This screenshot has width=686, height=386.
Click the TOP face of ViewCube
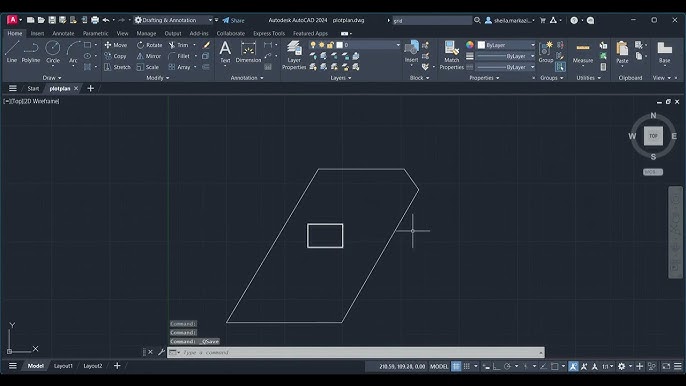tap(653, 136)
